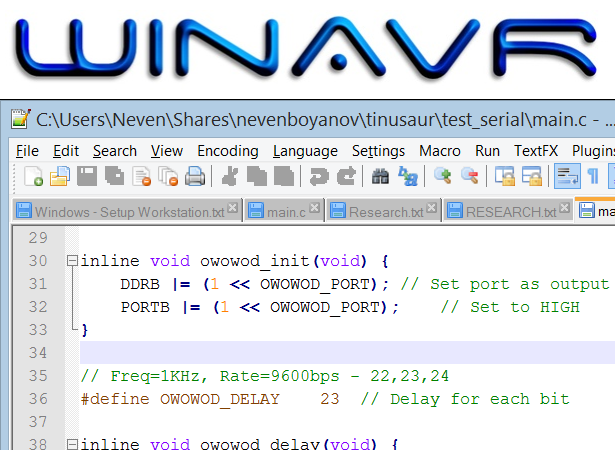Click PORTB on line 32
Viewport: 615px width, 450px height.
[x=145, y=307]
